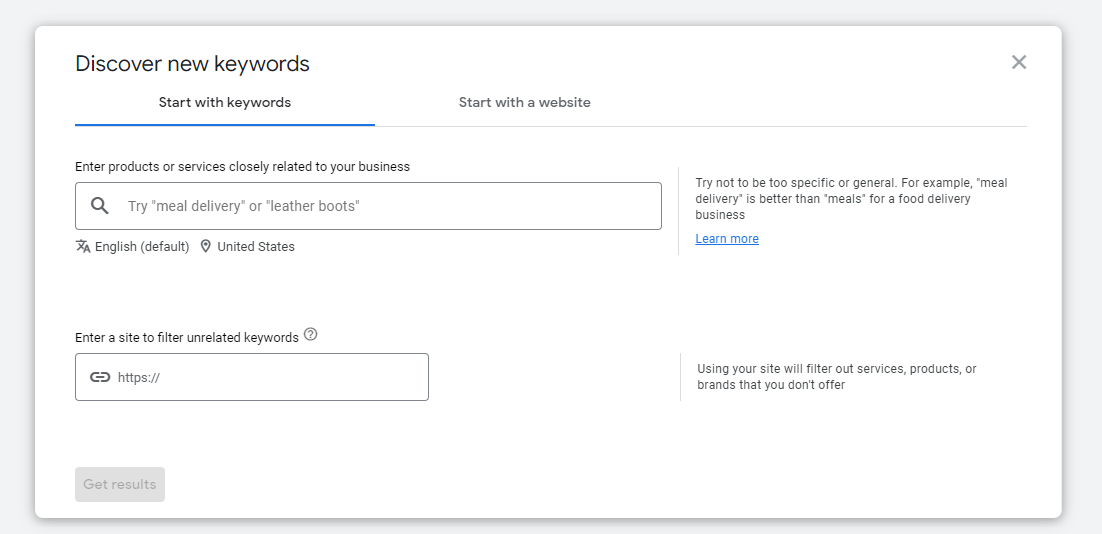
Task: Click the help question mark icon
Action: 310,335
